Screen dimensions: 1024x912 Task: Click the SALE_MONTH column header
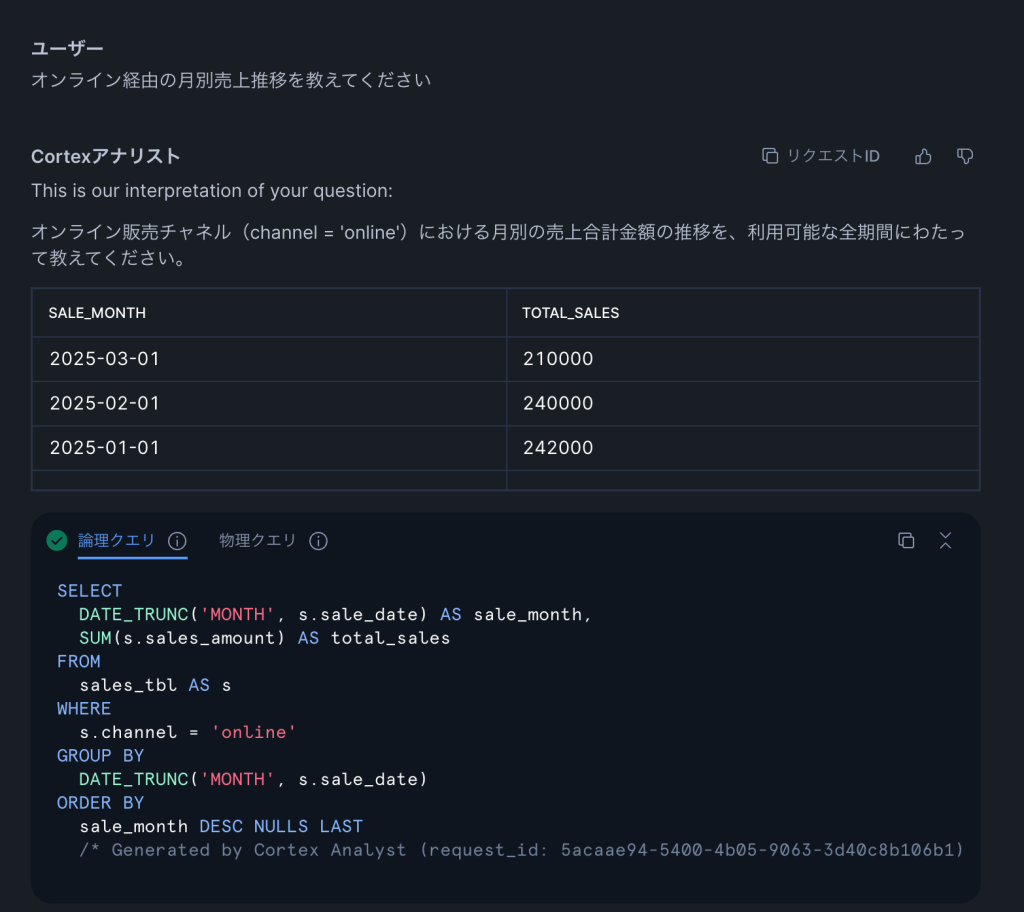tap(97, 313)
